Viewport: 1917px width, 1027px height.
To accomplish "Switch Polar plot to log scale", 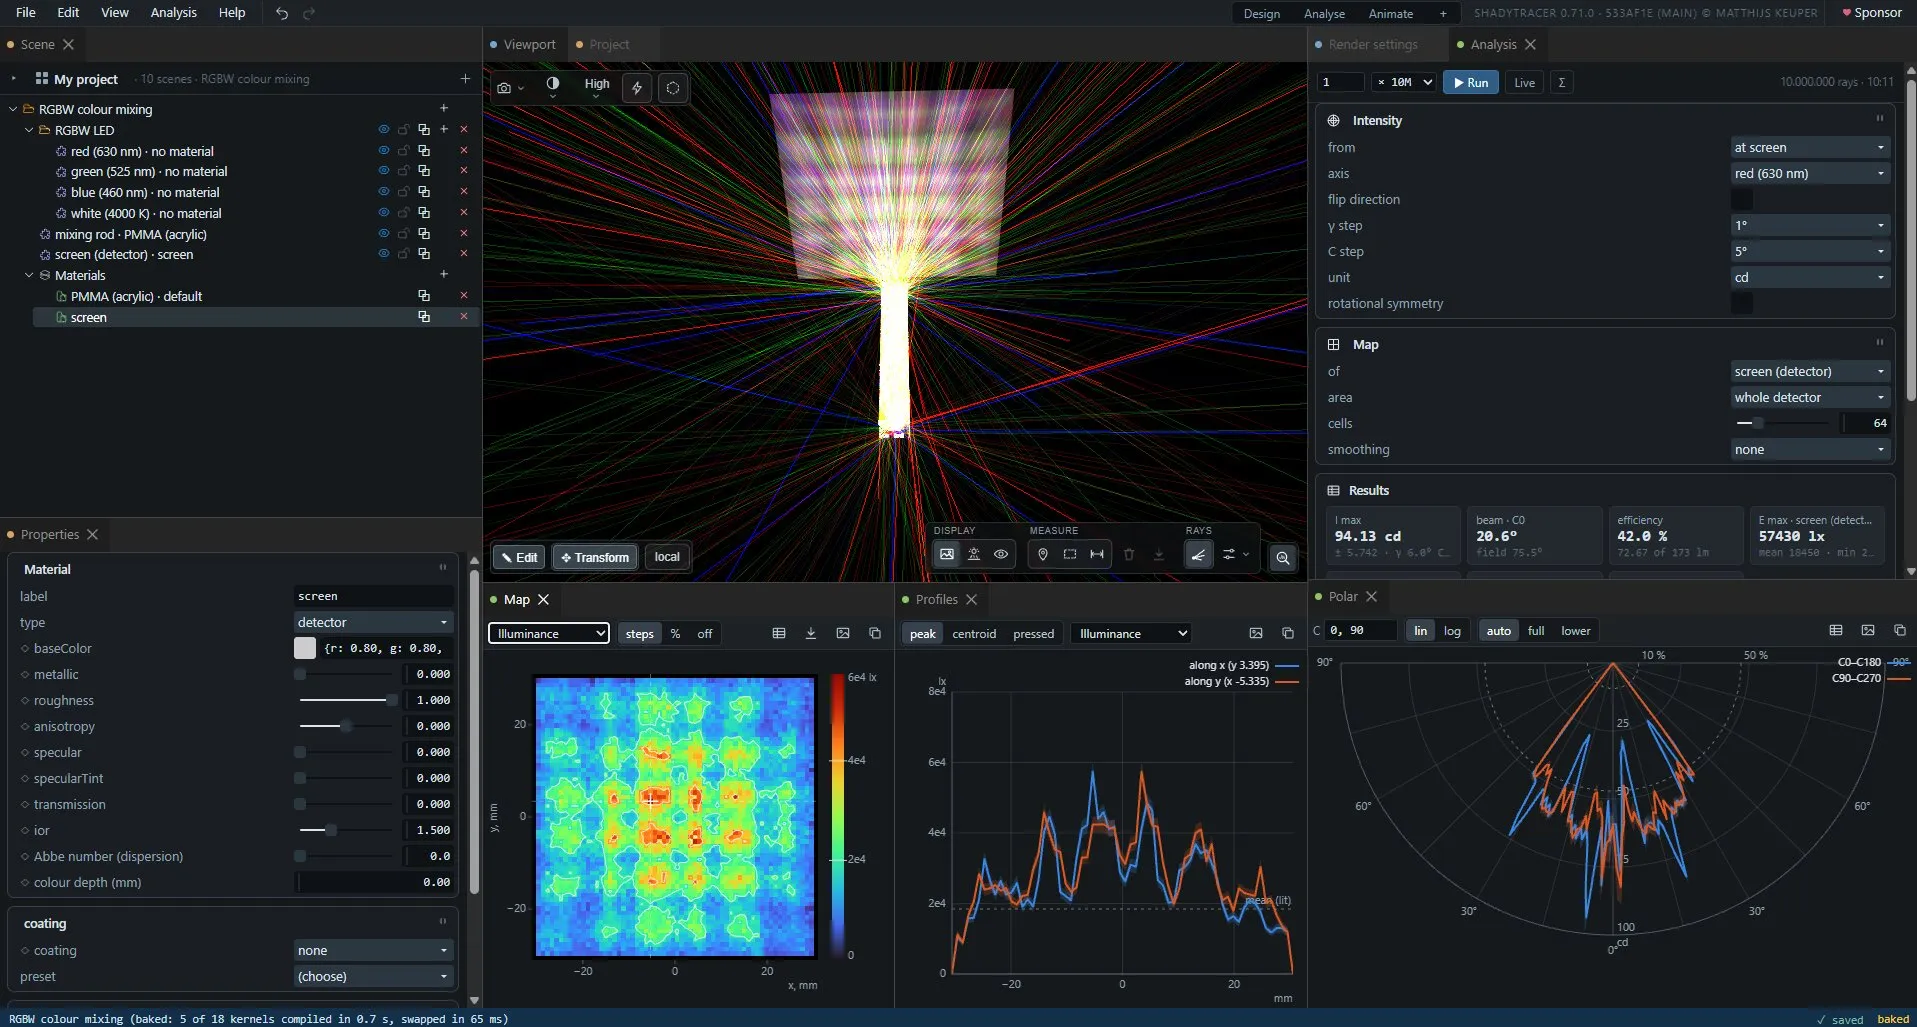I will click(1452, 630).
